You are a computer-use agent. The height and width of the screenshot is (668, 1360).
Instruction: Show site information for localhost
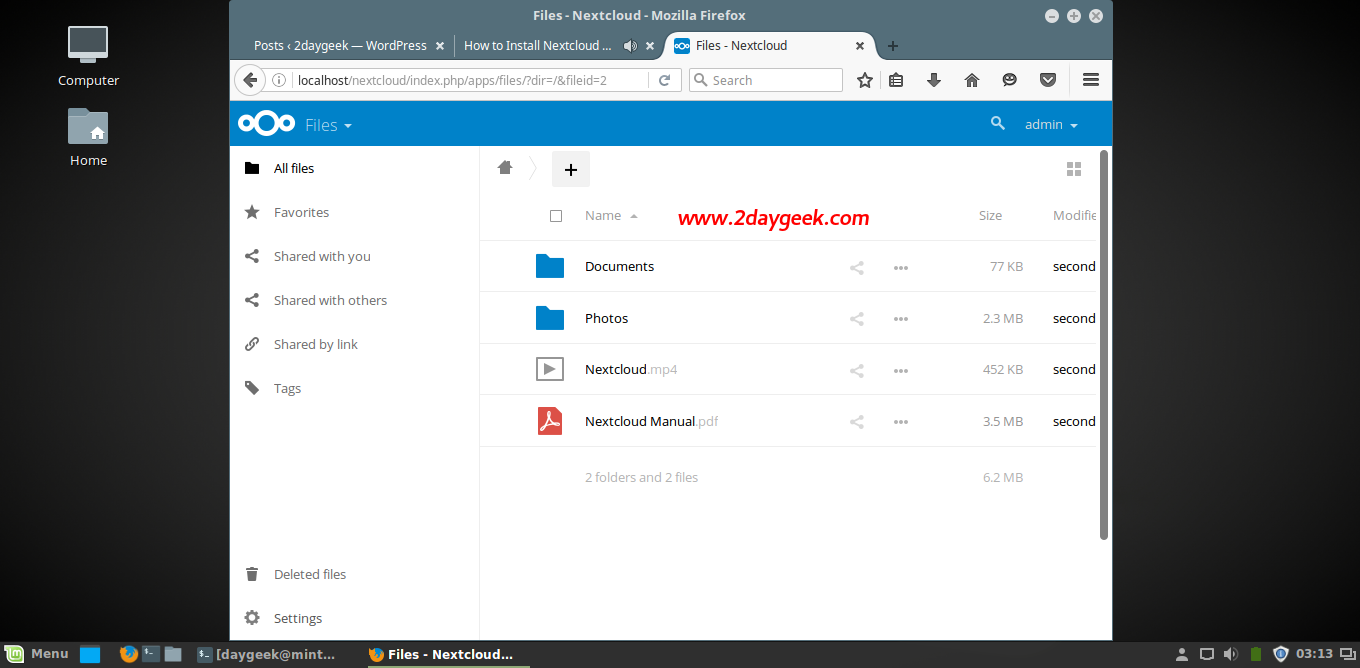[x=279, y=80]
